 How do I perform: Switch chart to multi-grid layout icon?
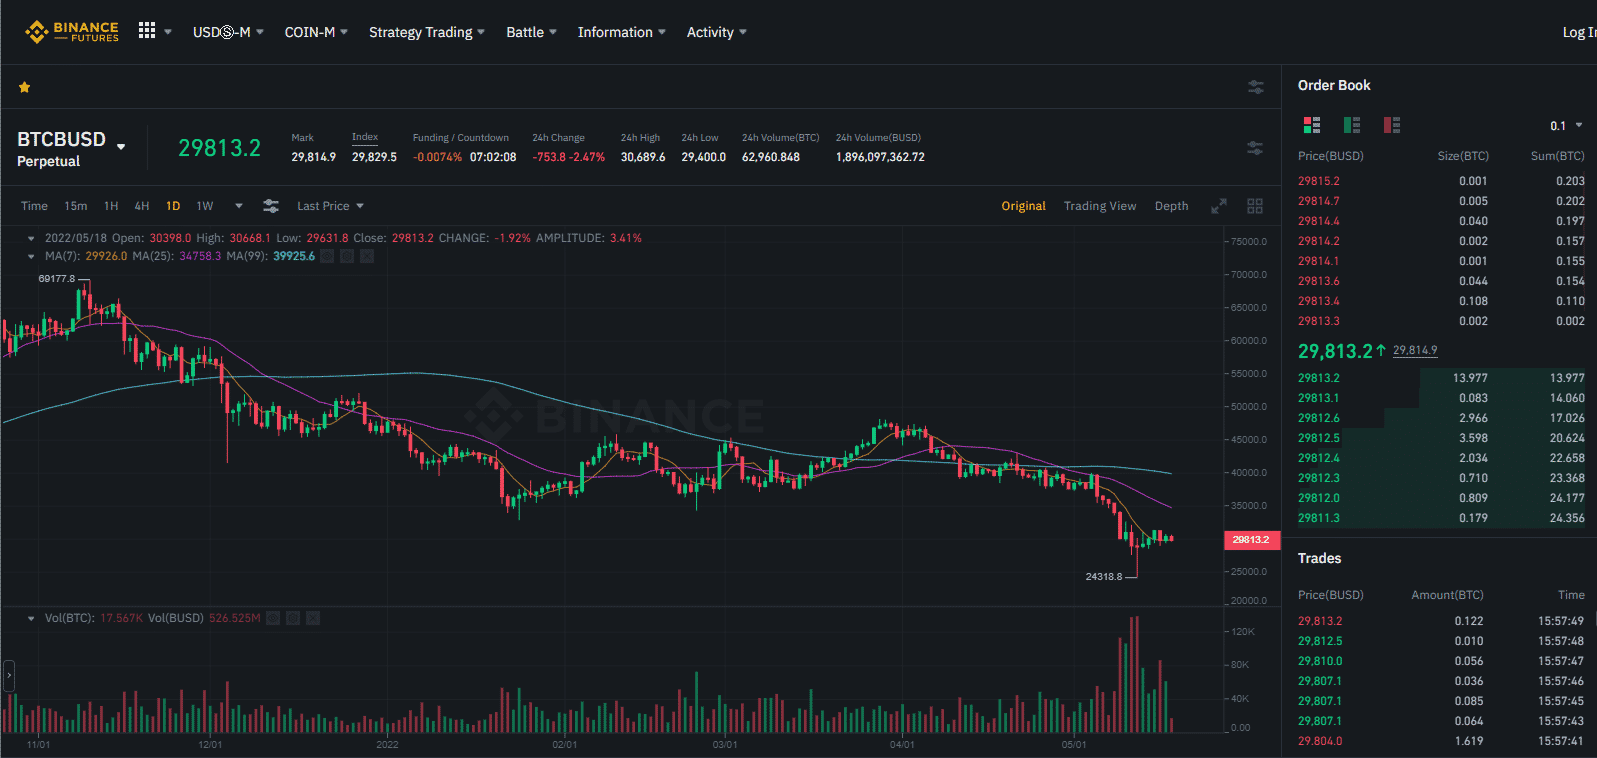tap(1255, 206)
